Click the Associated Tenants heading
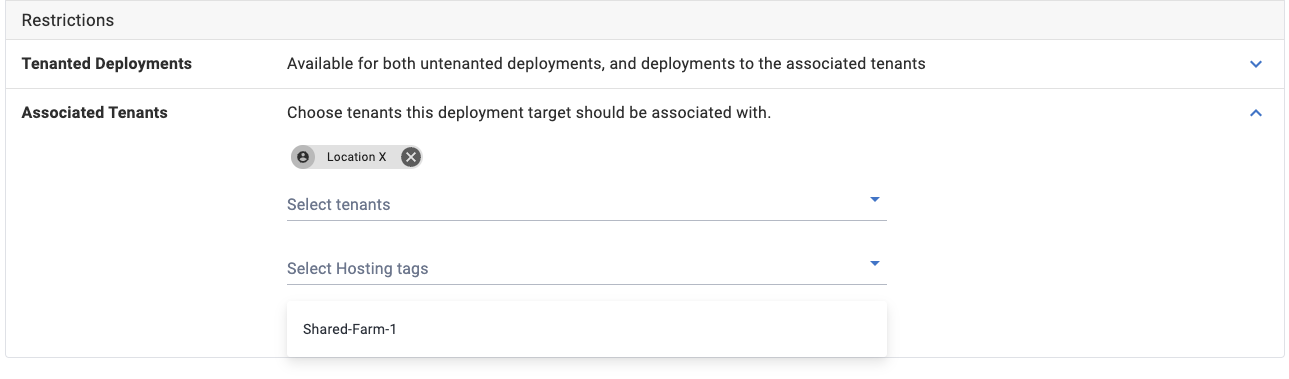This screenshot has height=379, width=1289. click(95, 113)
